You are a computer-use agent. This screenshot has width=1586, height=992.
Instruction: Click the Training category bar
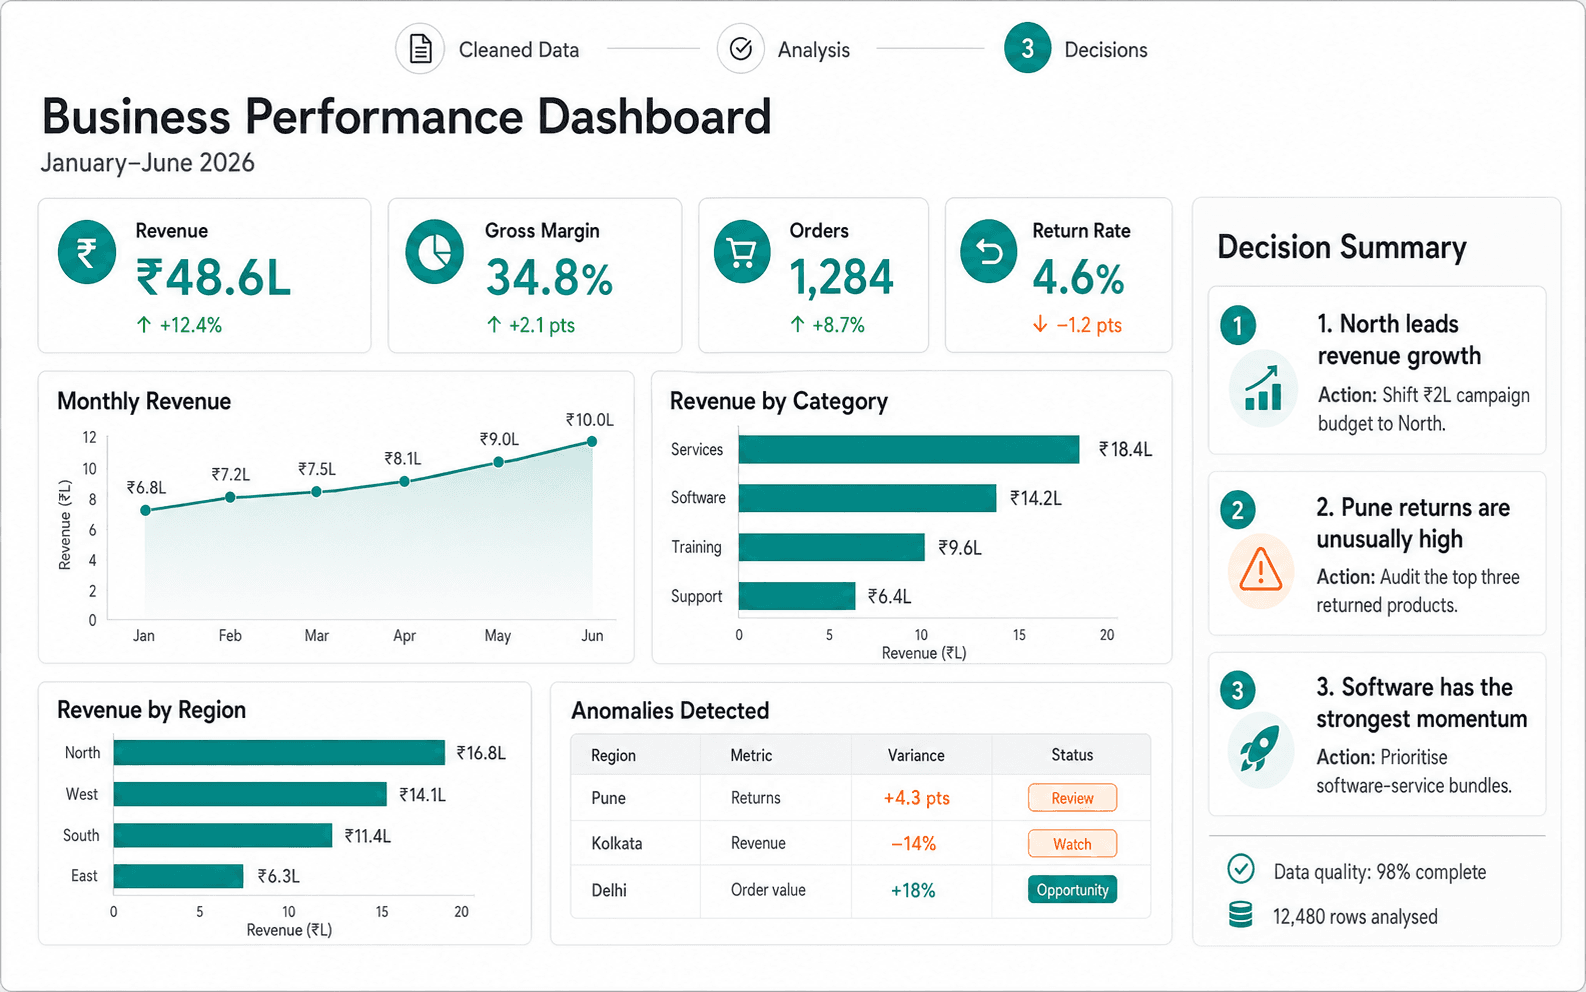[832, 547]
